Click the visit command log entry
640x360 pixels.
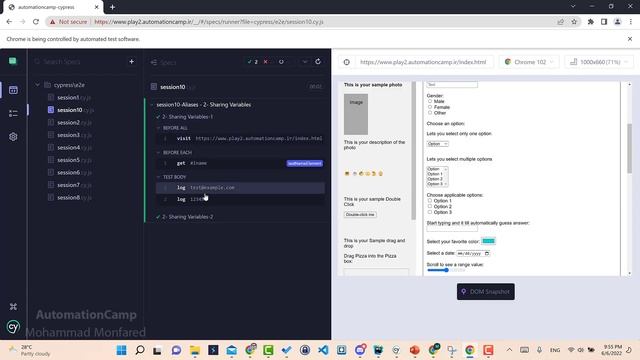[241, 138]
